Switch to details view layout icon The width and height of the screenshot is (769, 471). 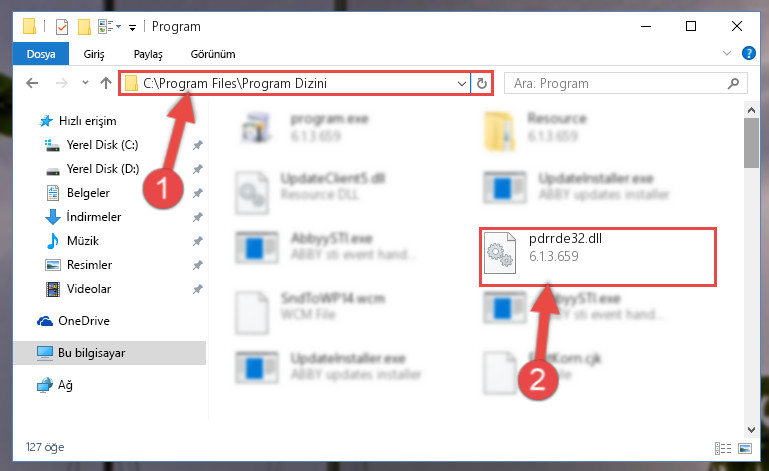[x=723, y=448]
